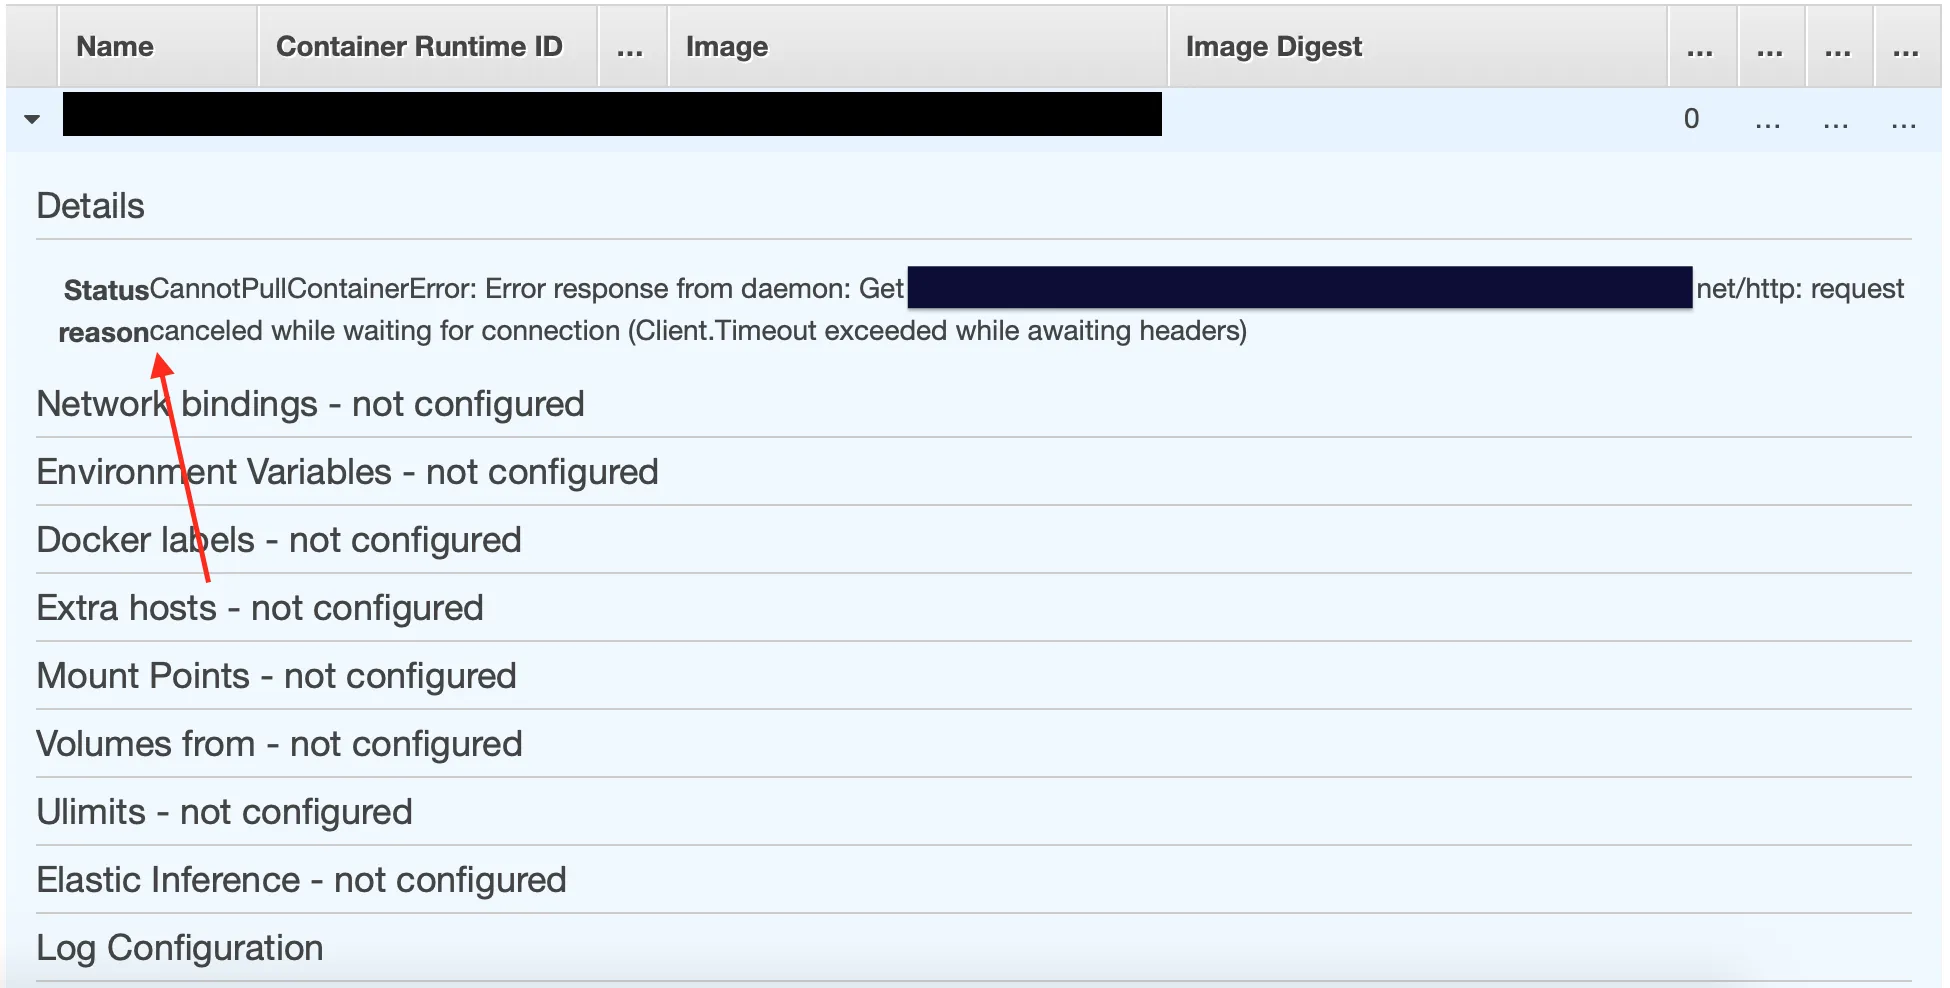Click the 0 value in the container row

(x=1691, y=119)
